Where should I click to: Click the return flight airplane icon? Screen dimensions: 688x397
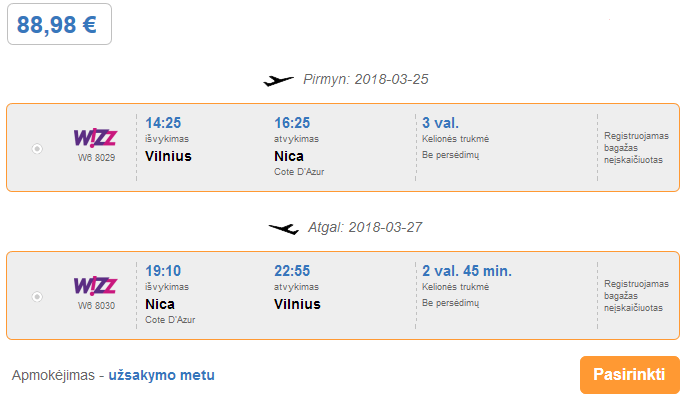283,228
